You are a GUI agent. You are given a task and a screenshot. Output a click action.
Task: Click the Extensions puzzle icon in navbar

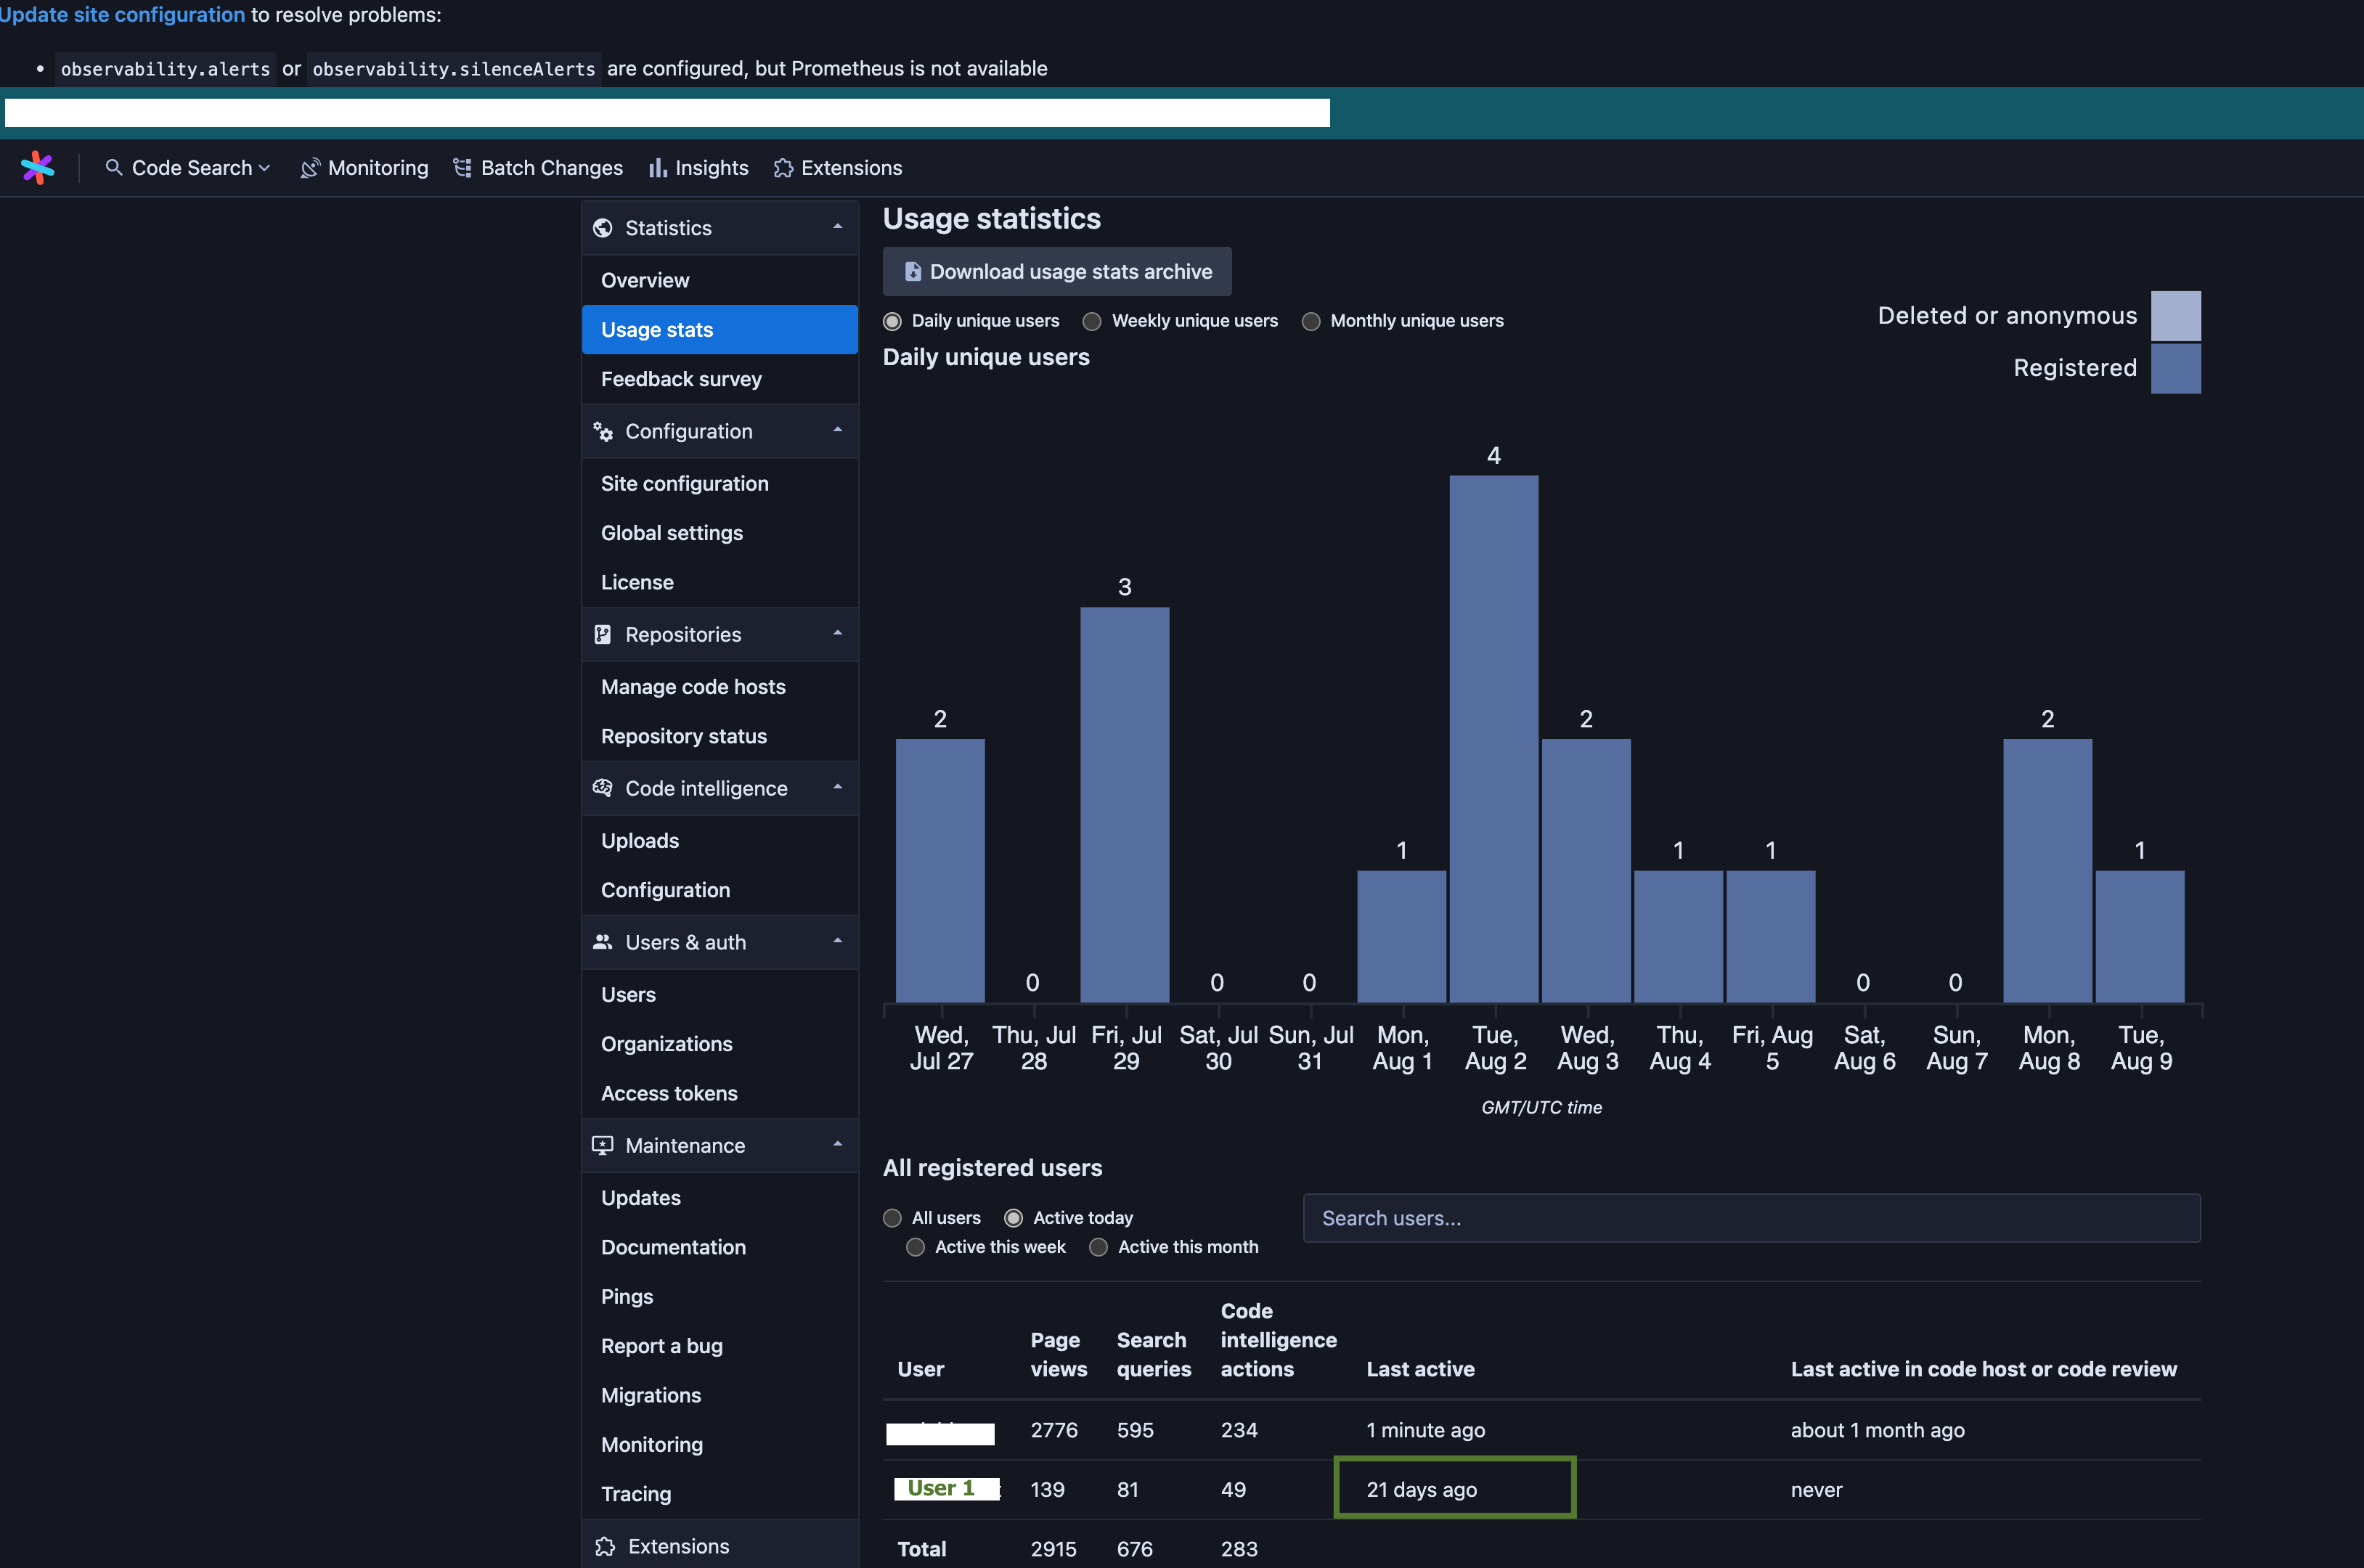(x=783, y=168)
